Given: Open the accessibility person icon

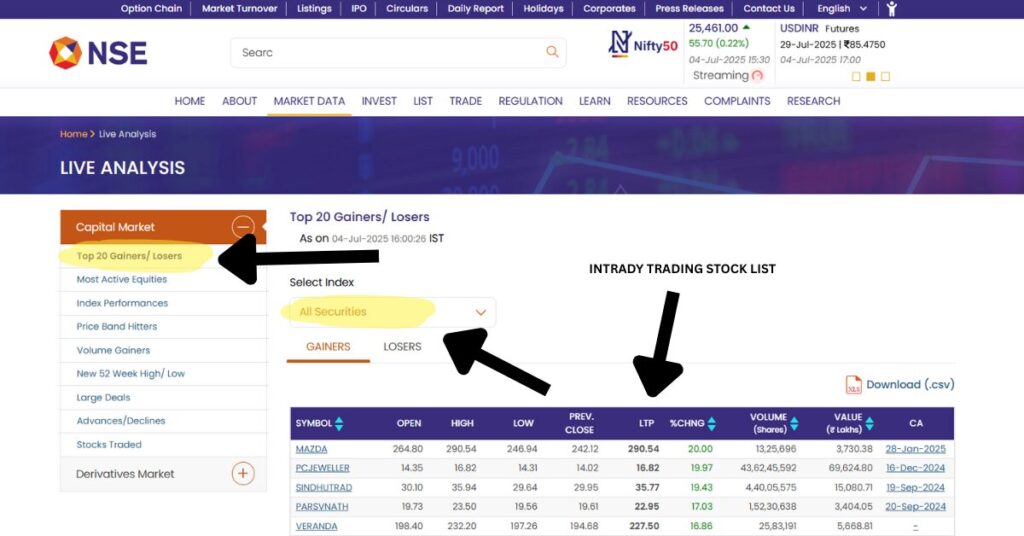Looking at the screenshot, I should [891, 8].
